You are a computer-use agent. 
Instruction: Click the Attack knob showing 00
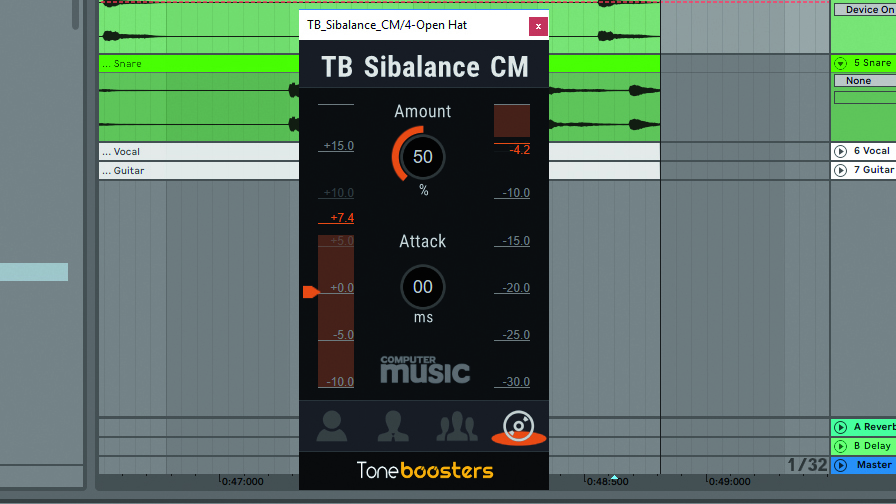click(x=422, y=287)
